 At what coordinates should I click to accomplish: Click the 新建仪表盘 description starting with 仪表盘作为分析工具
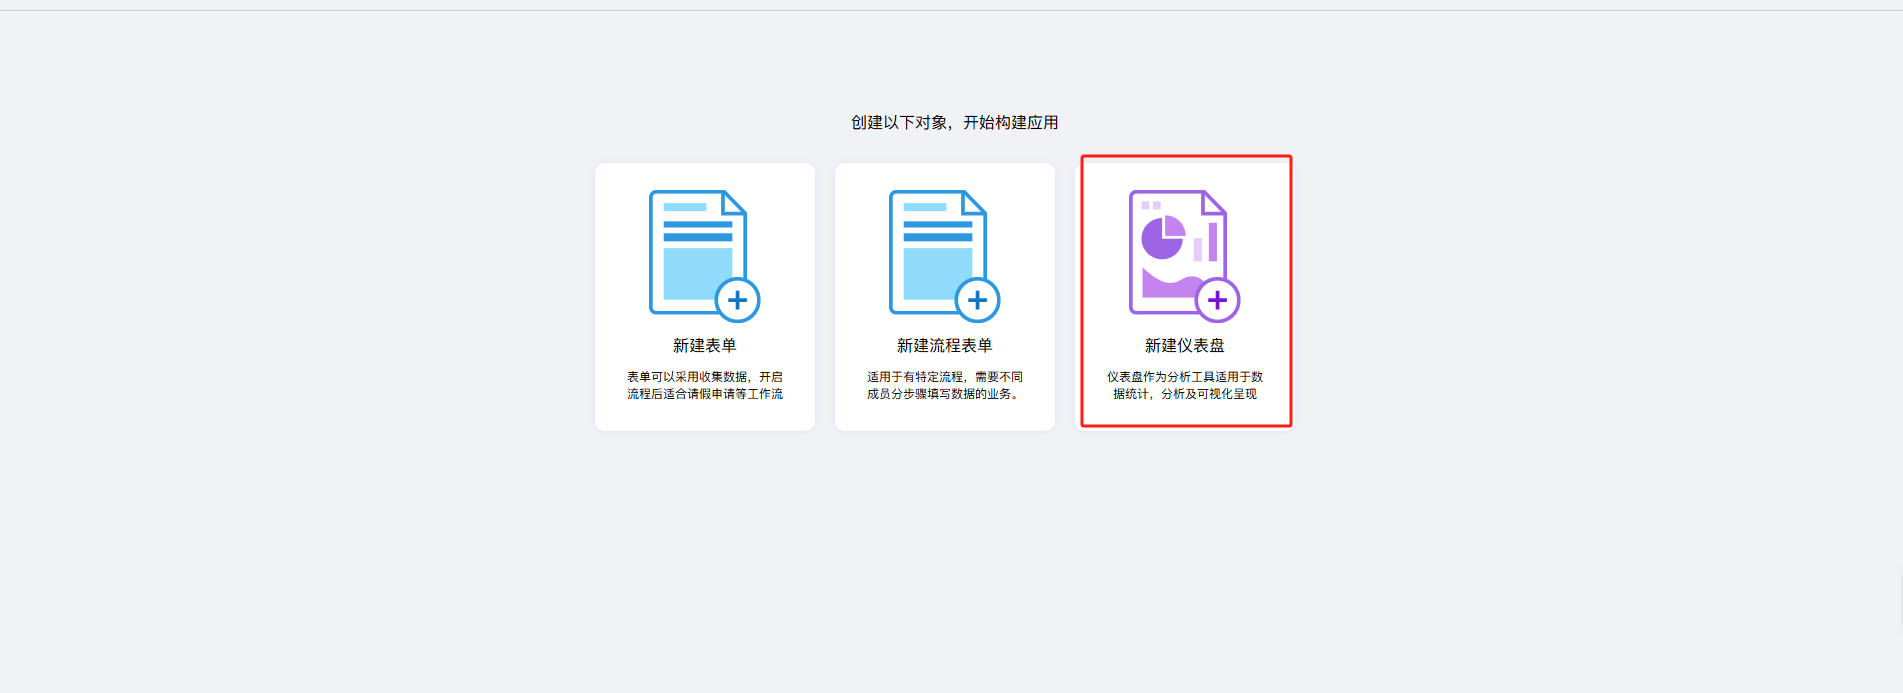click(x=1184, y=385)
